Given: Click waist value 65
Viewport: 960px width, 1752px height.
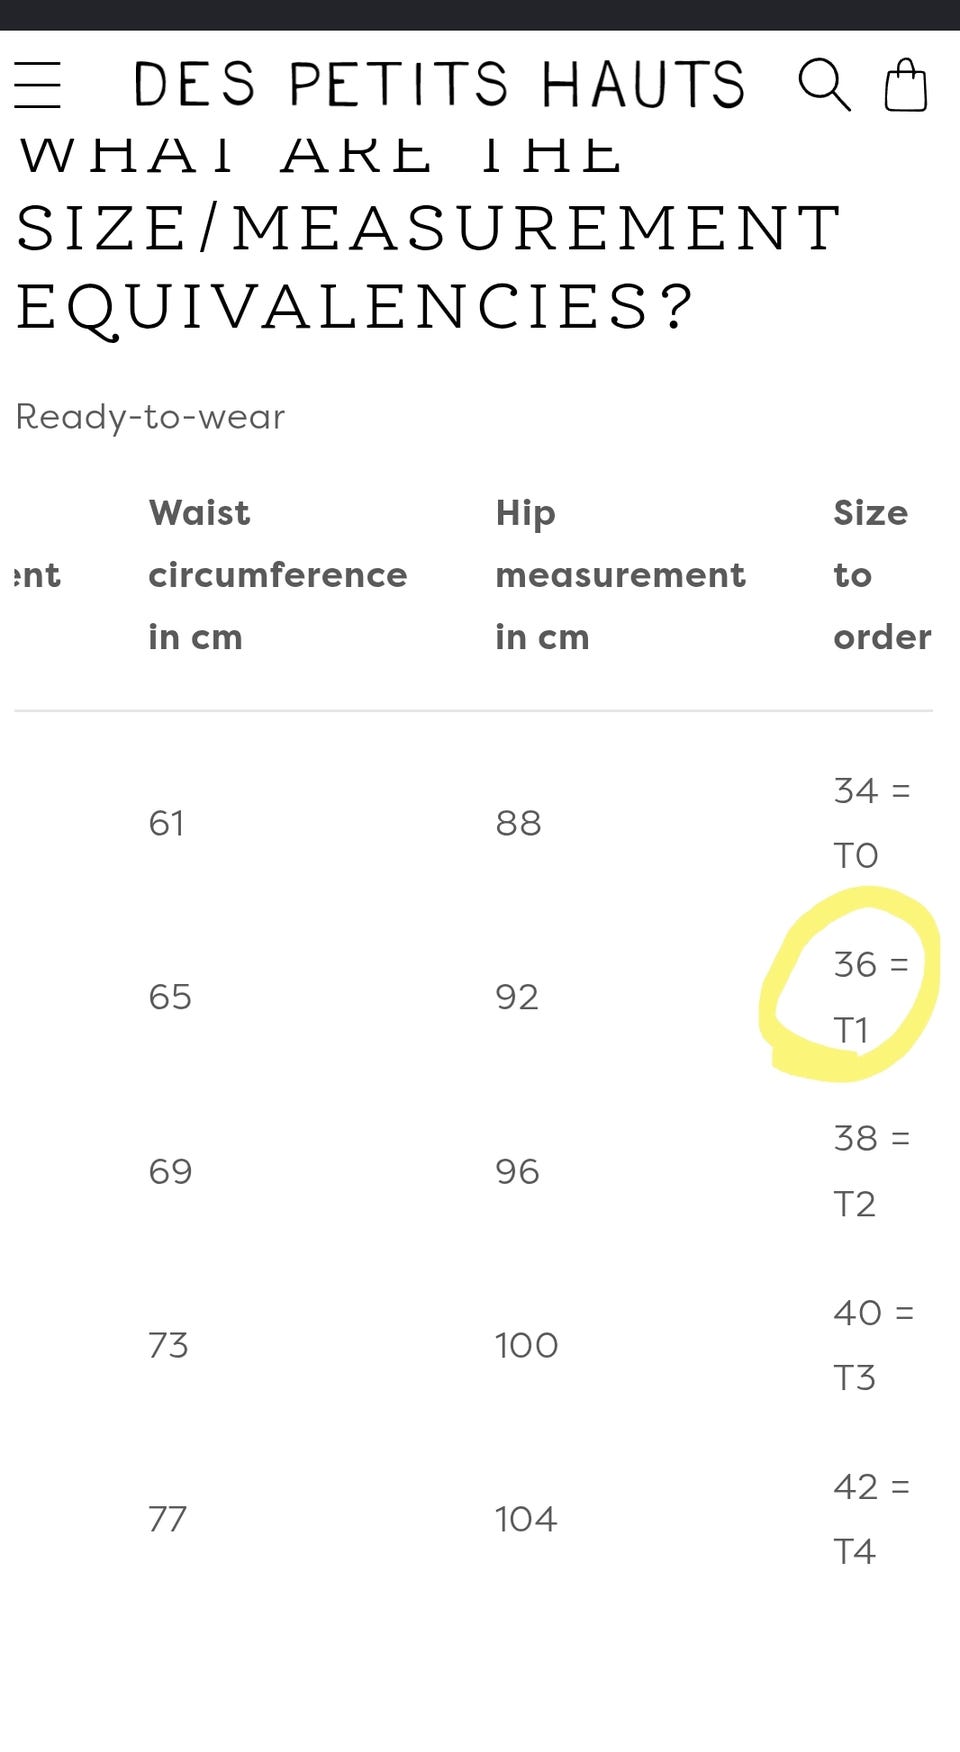Looking at the screenshot, I should 170,997.
